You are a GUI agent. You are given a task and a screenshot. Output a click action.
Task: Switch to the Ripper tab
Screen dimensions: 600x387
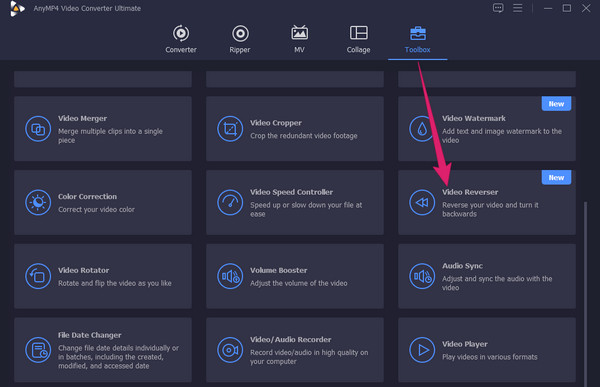240,39
